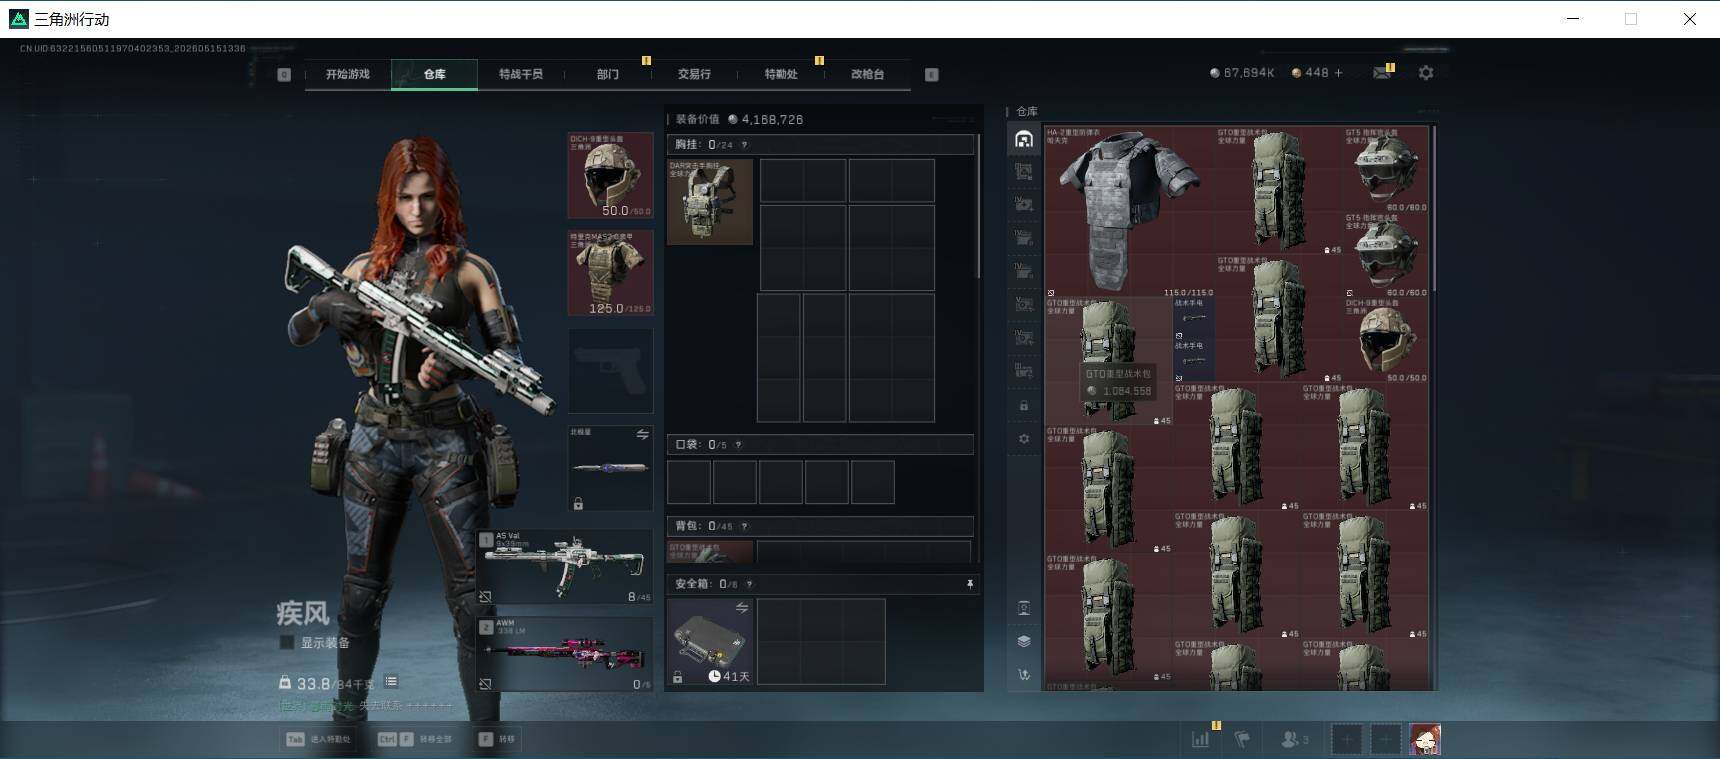Switch to the 开始游戏 tab
This screenshot has width=1720, height=759.
tap(347, 74)
